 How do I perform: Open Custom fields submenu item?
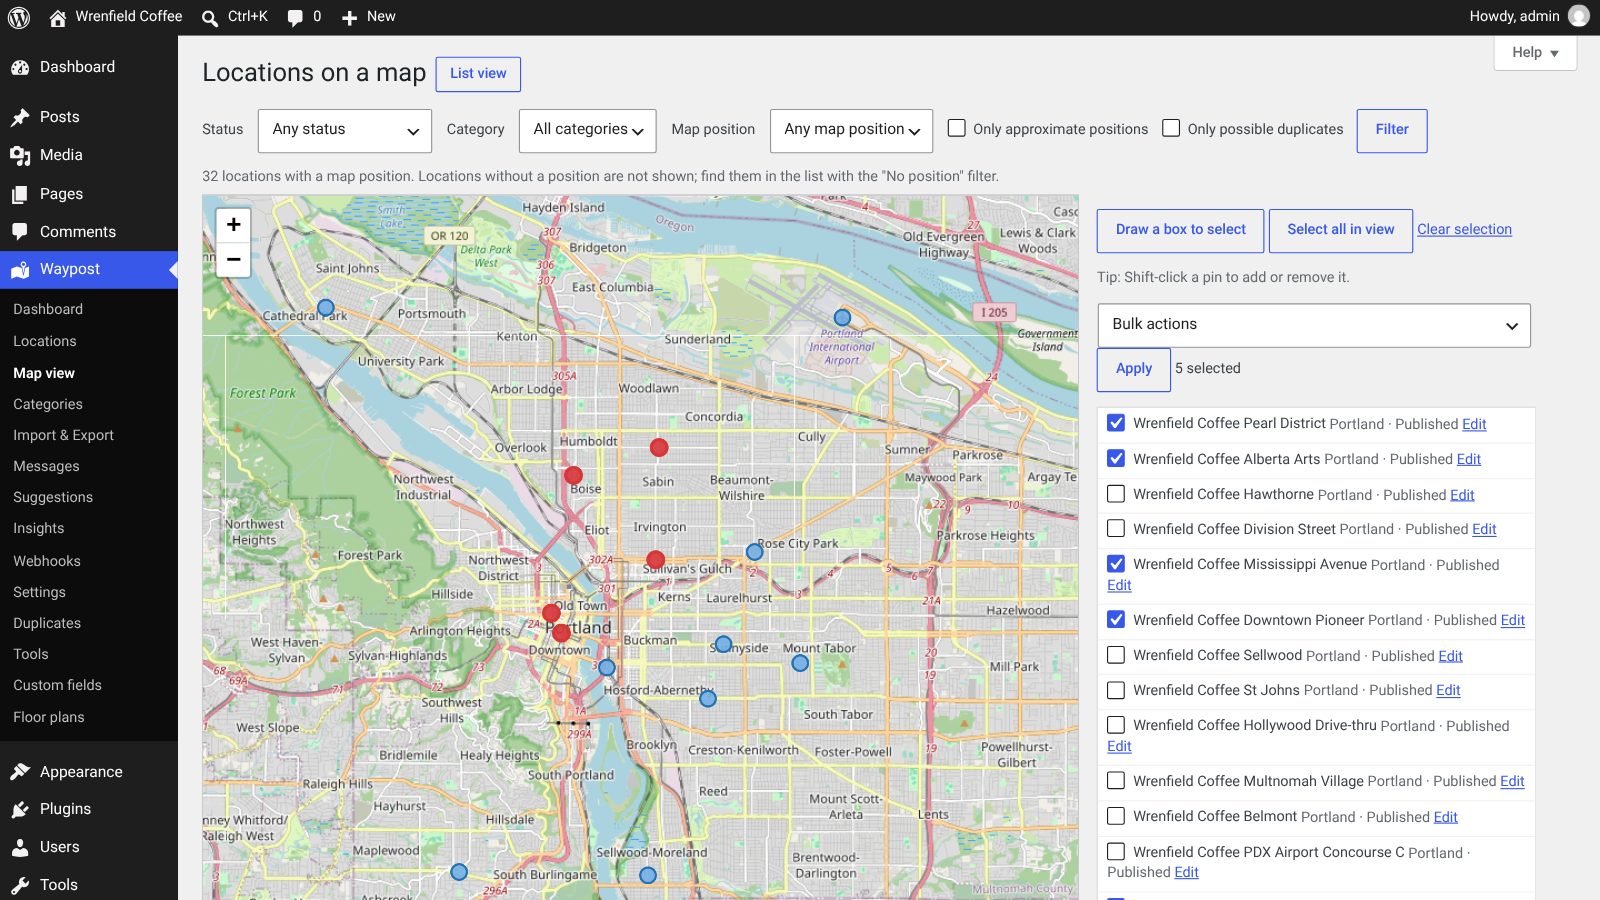[58, 685]
